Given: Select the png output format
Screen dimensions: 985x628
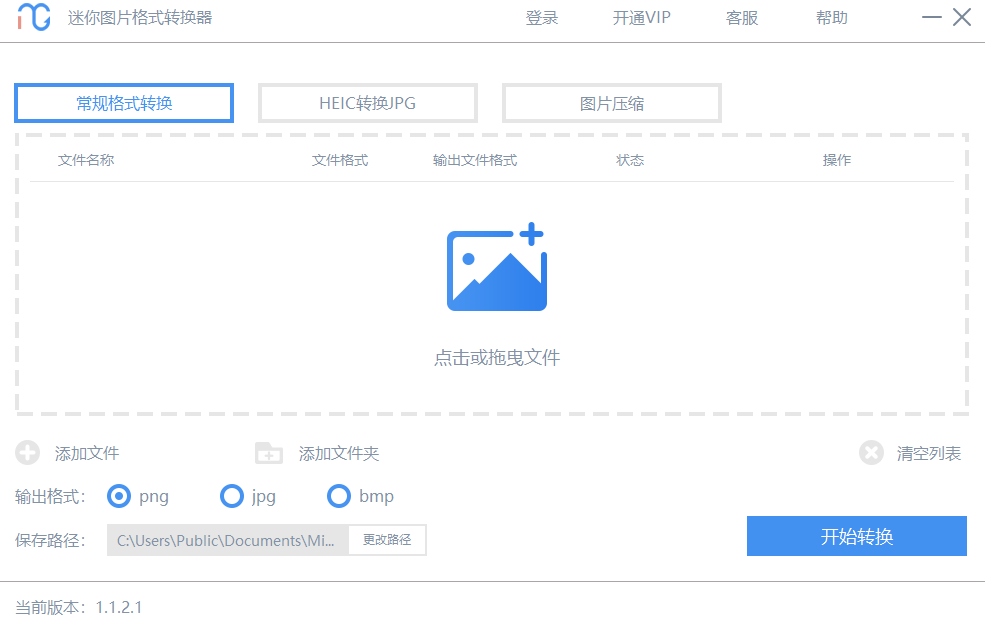Looking at the screenshot, I should tap(121, 496).
